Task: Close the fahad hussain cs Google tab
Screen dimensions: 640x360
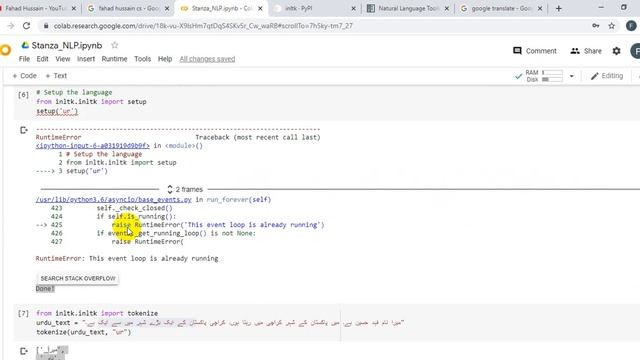Action: (x=167, y=8)
